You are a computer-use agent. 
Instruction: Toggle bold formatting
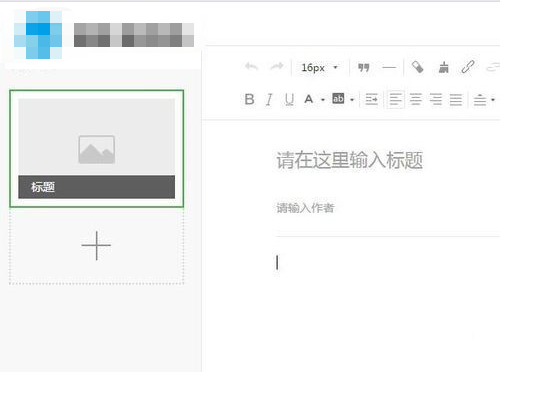pos(250,99)
